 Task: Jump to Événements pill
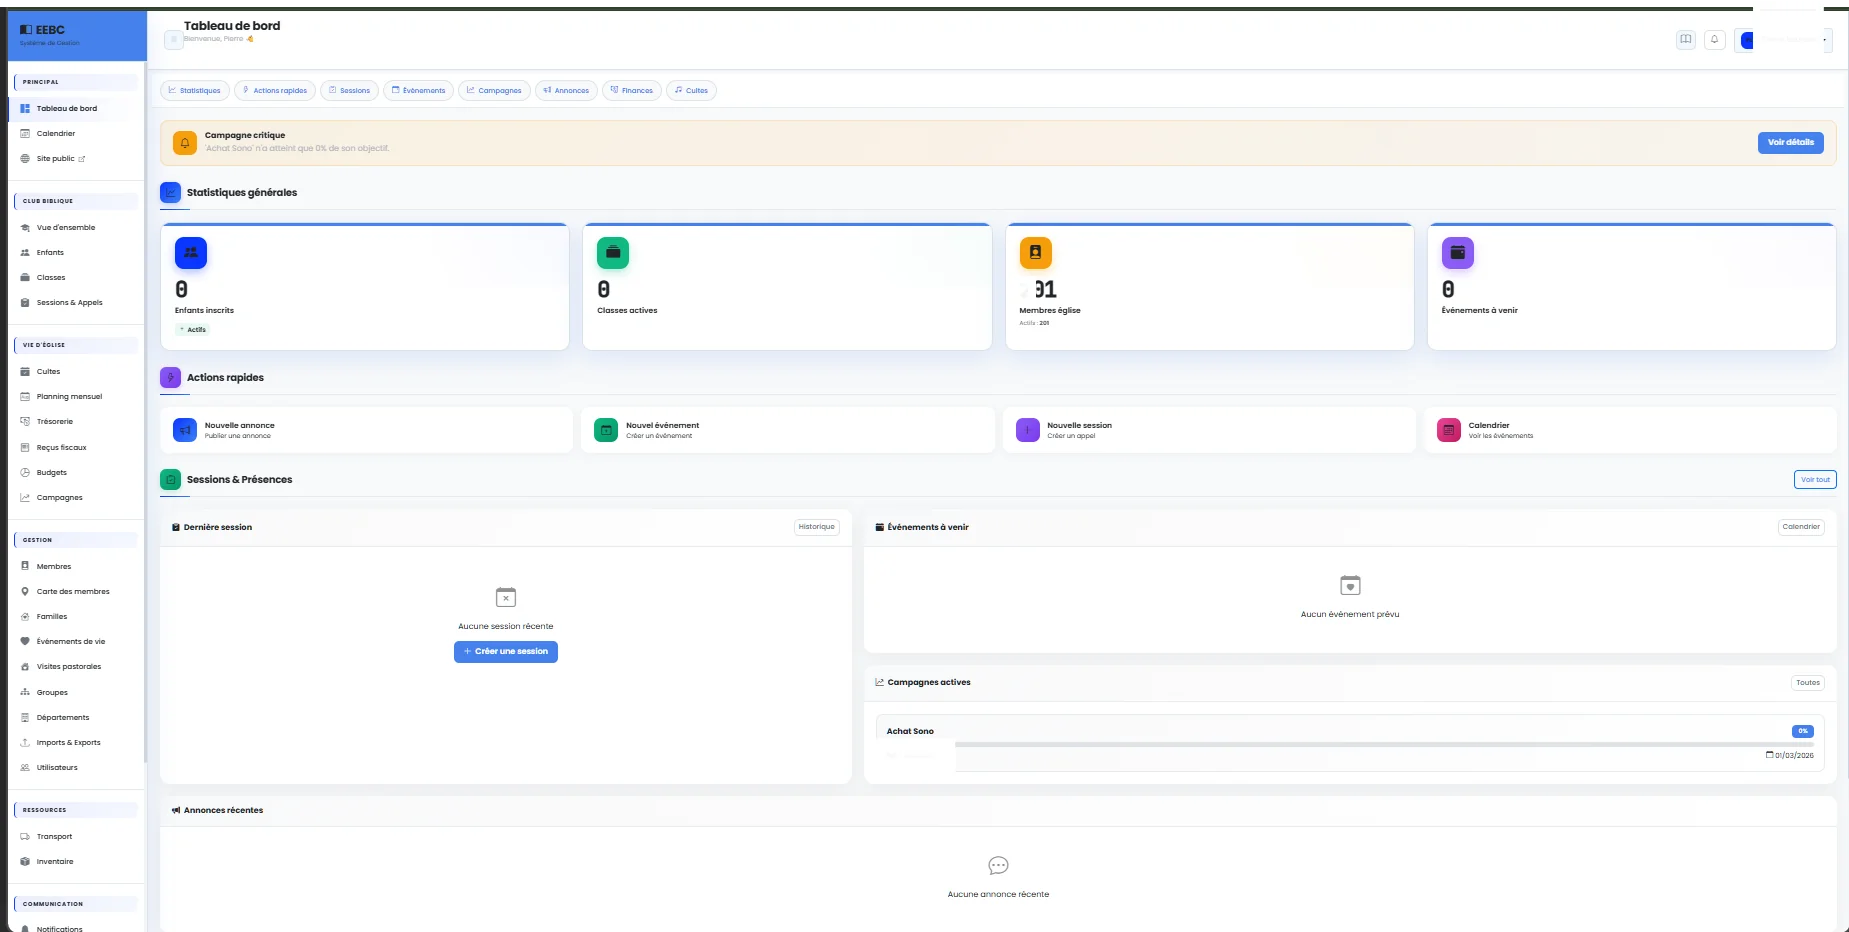click(419, 90)
